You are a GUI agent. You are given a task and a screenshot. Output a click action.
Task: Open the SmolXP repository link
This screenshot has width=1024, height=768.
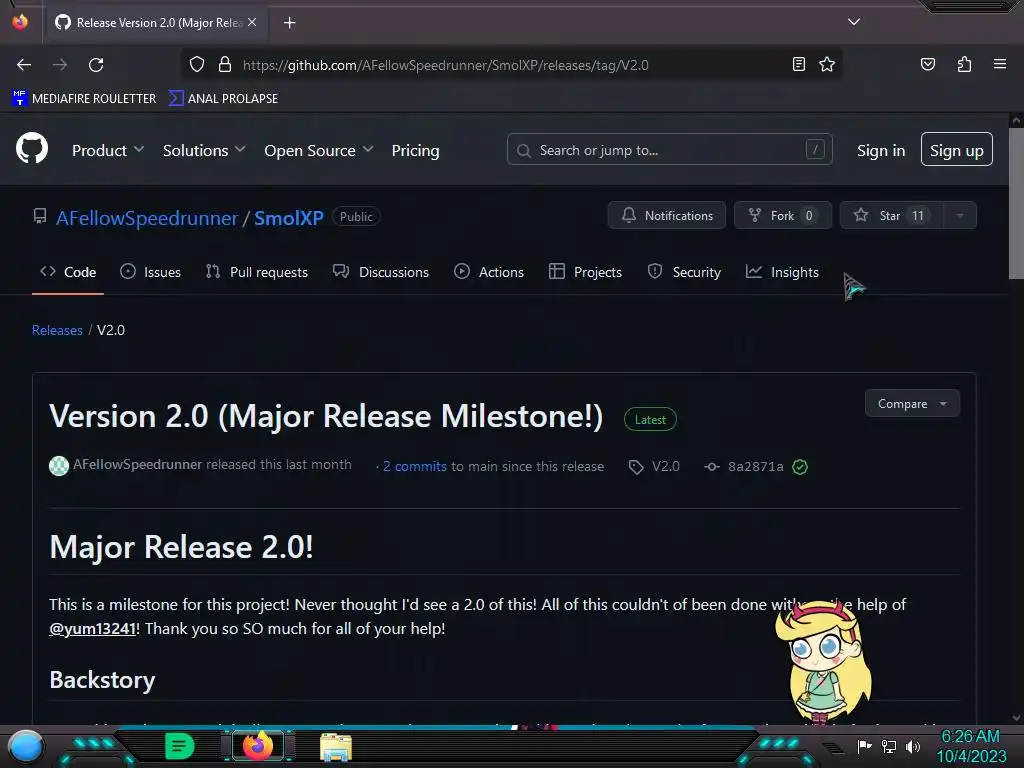pos(289,218)
